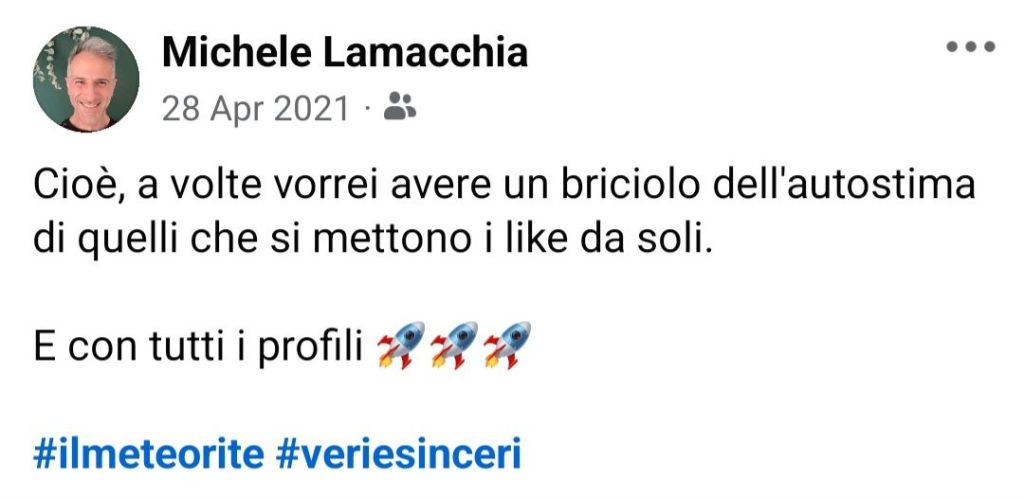
Task: Click the middle rocket emoji
Action: click(x=452, y=346)
